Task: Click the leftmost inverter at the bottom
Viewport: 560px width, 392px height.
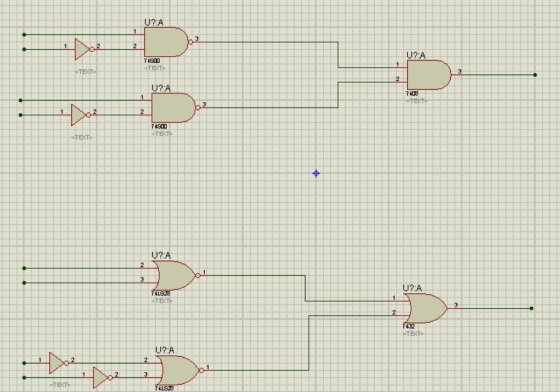Action: coord(57,363)
